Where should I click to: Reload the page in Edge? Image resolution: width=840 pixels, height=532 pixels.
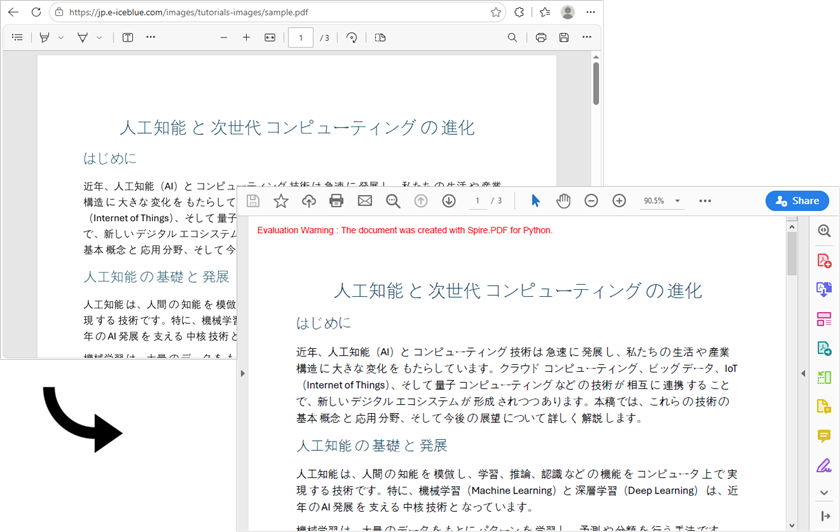[36, 12]
